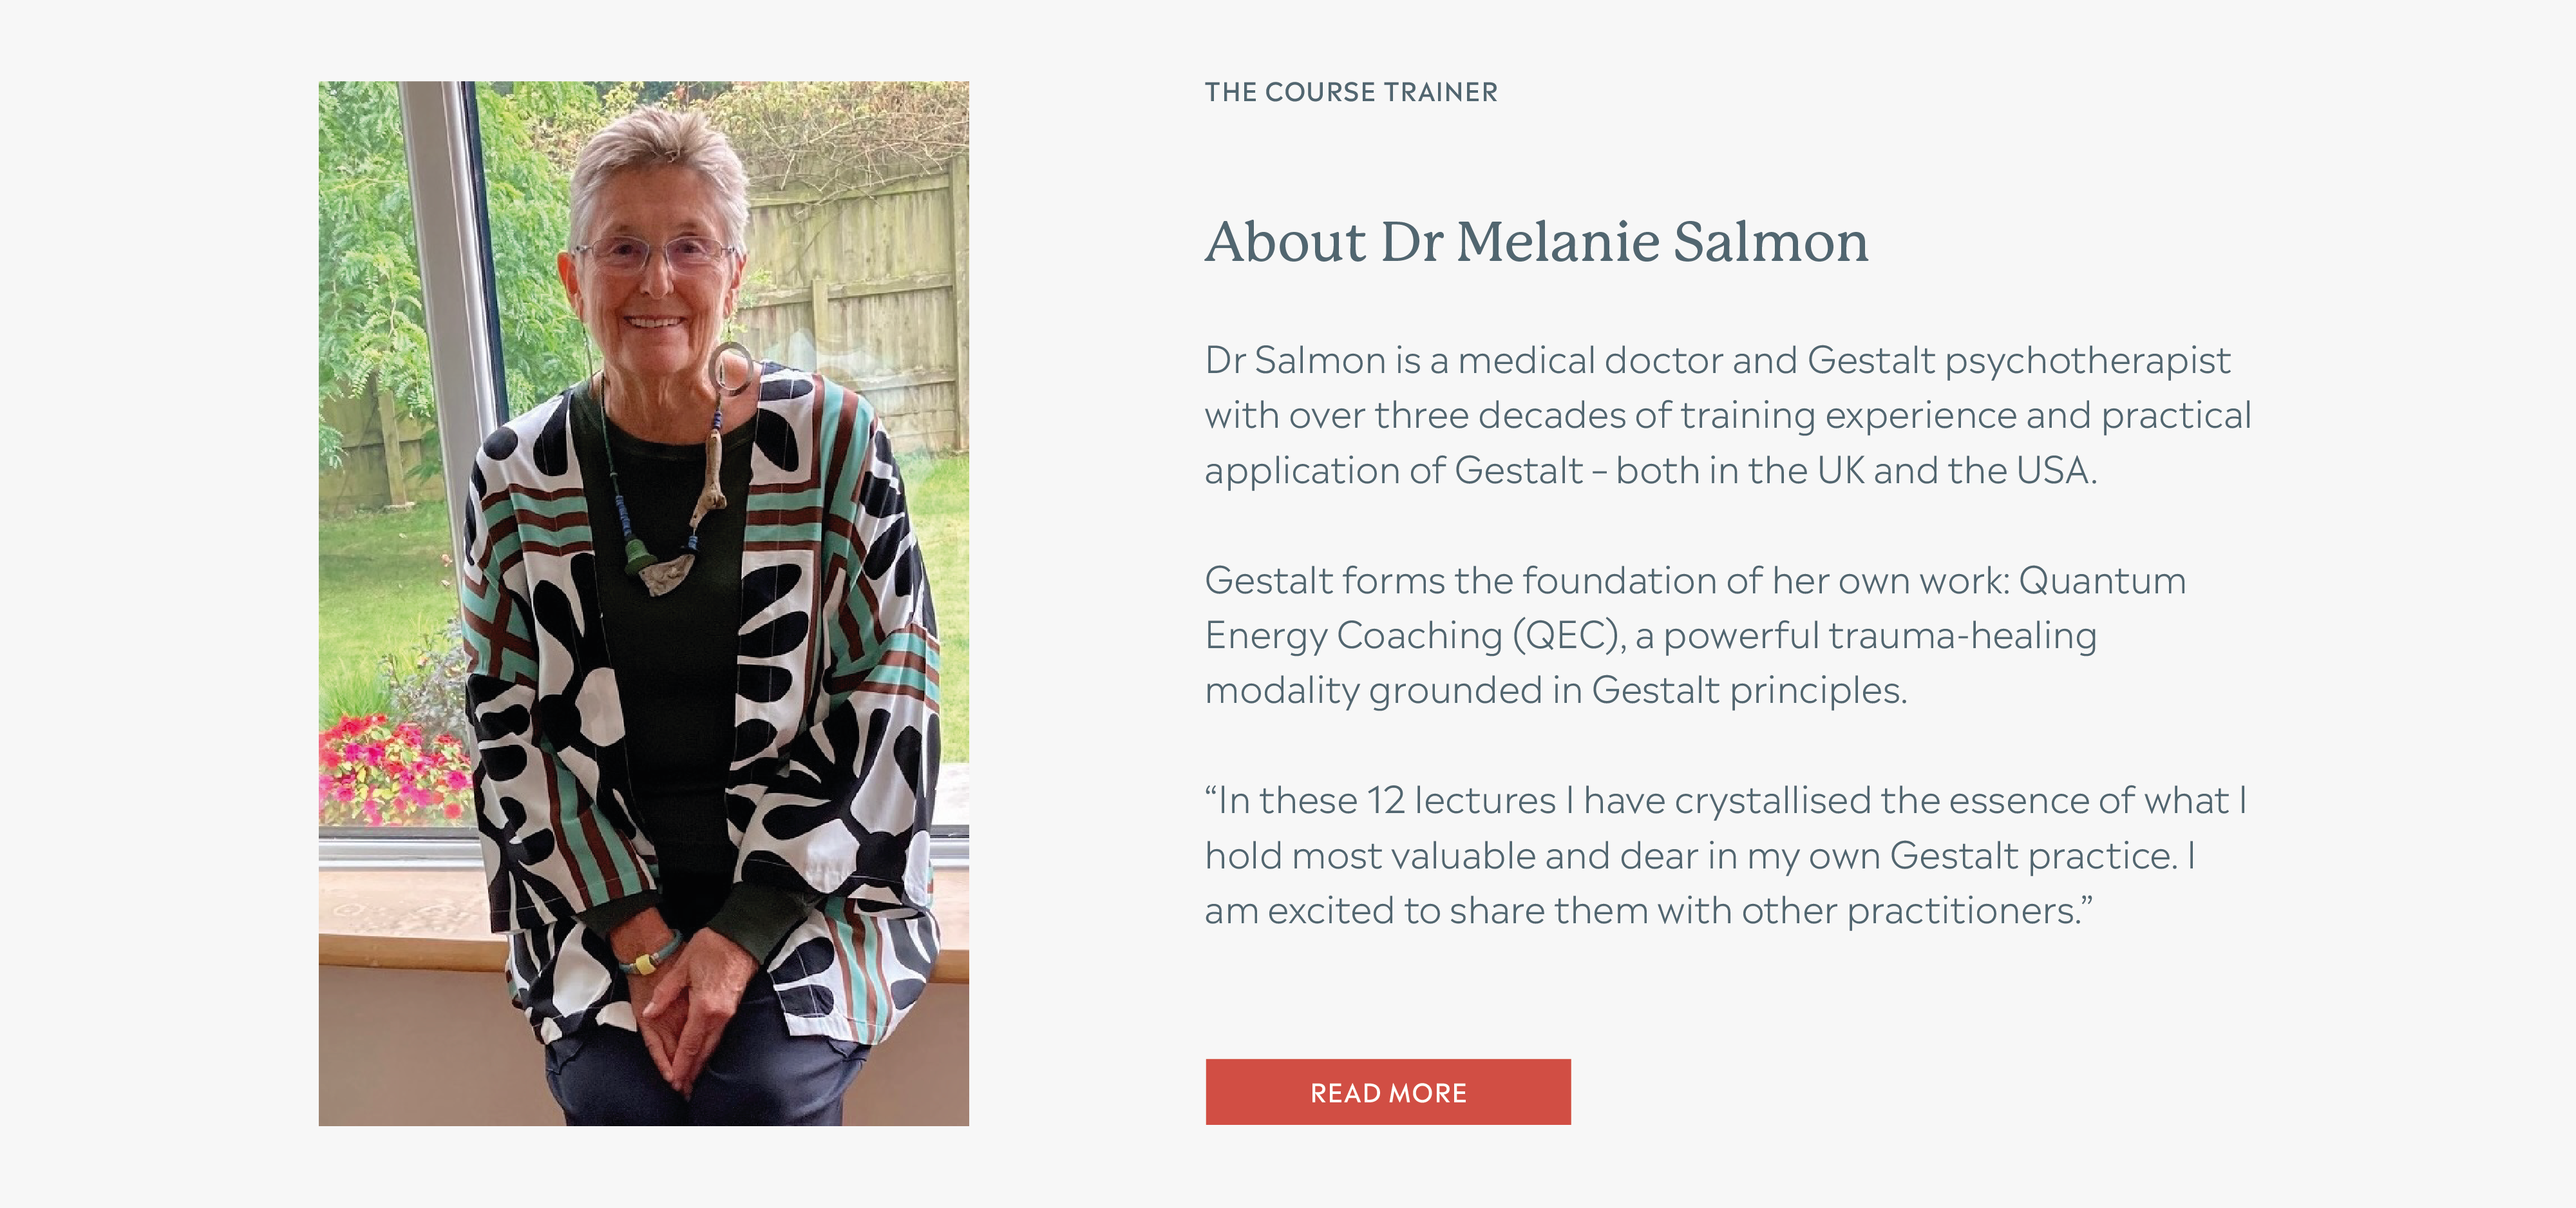2576x1208 pixels.
Task: Click the quote starting In these 12 lectures
Action: coord(1727,855)
